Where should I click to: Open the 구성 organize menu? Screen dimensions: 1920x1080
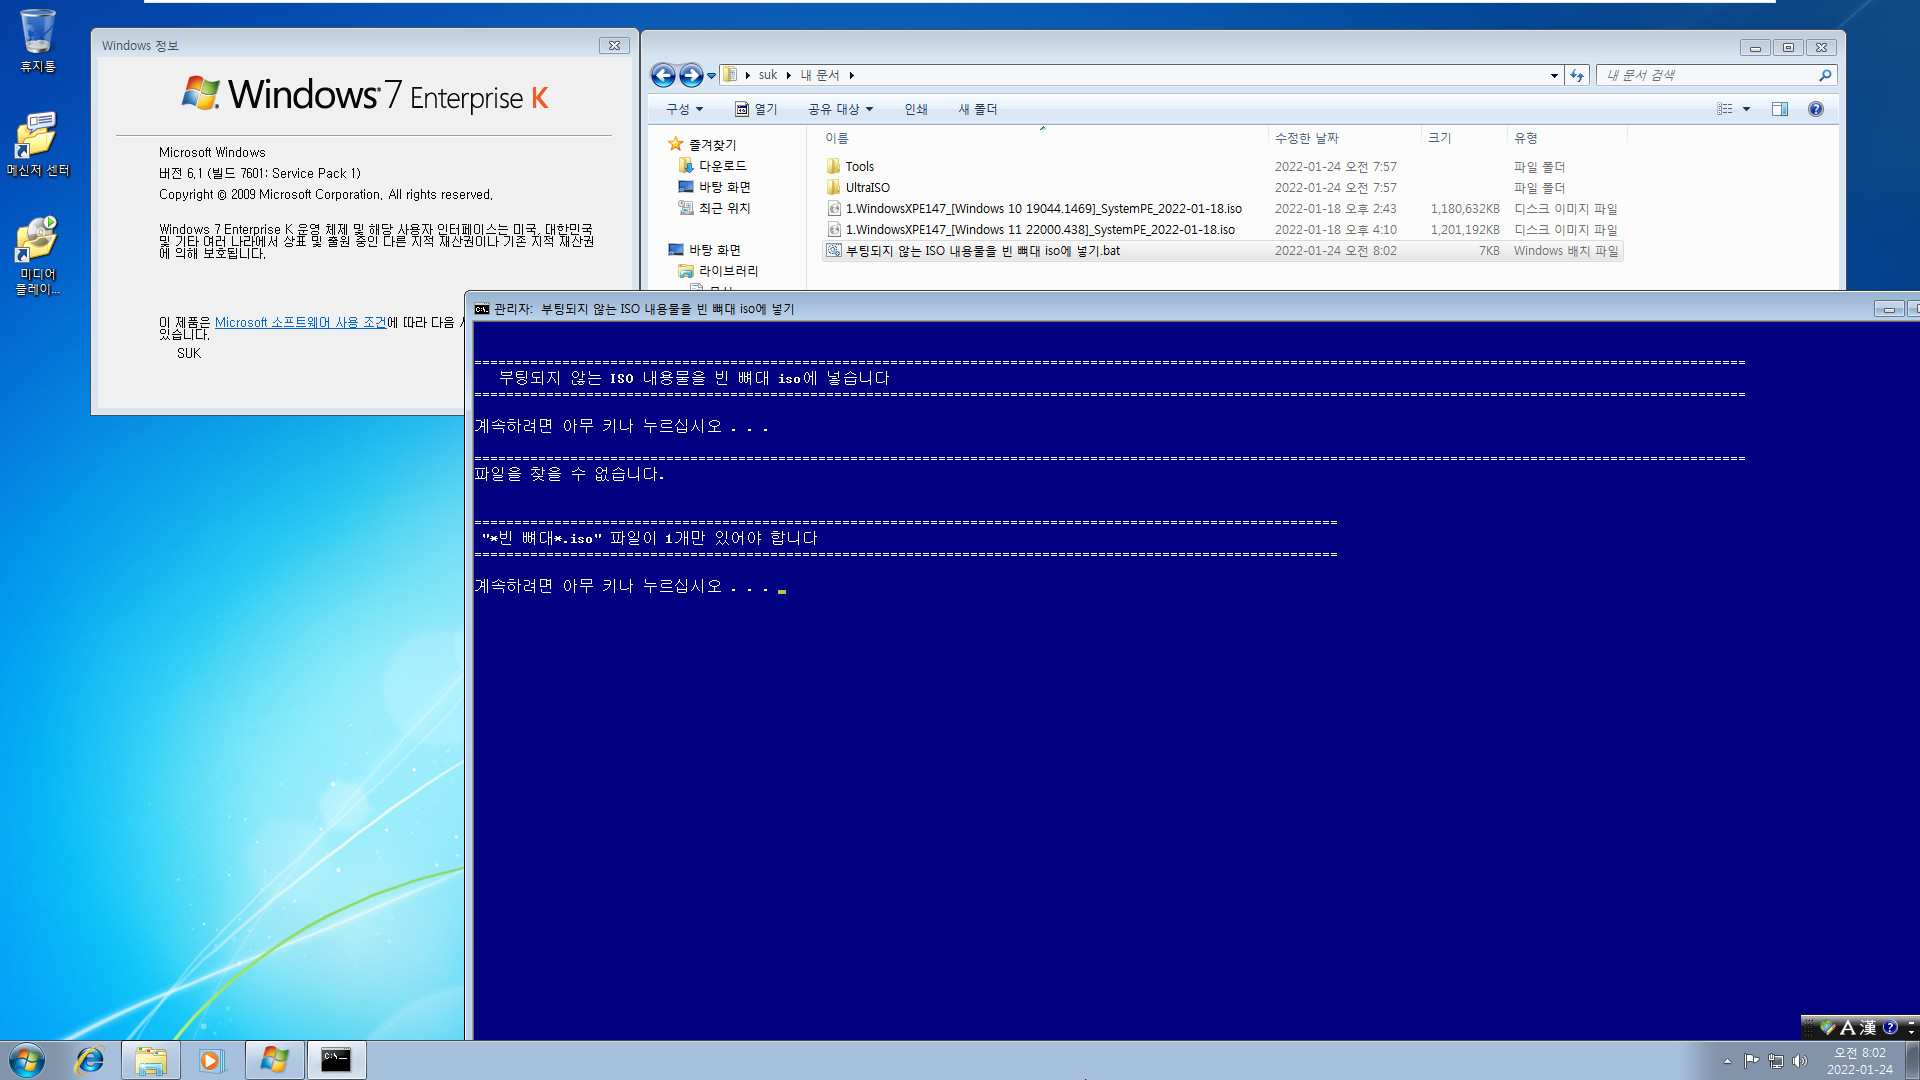(685, 109)
